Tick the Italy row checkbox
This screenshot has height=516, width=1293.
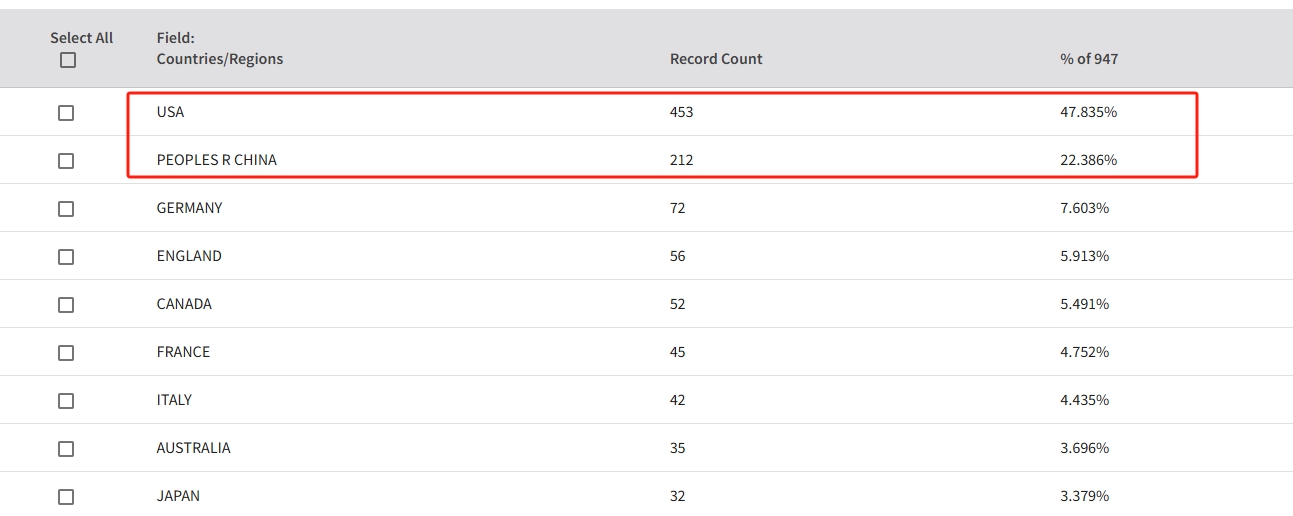point(66,401)
